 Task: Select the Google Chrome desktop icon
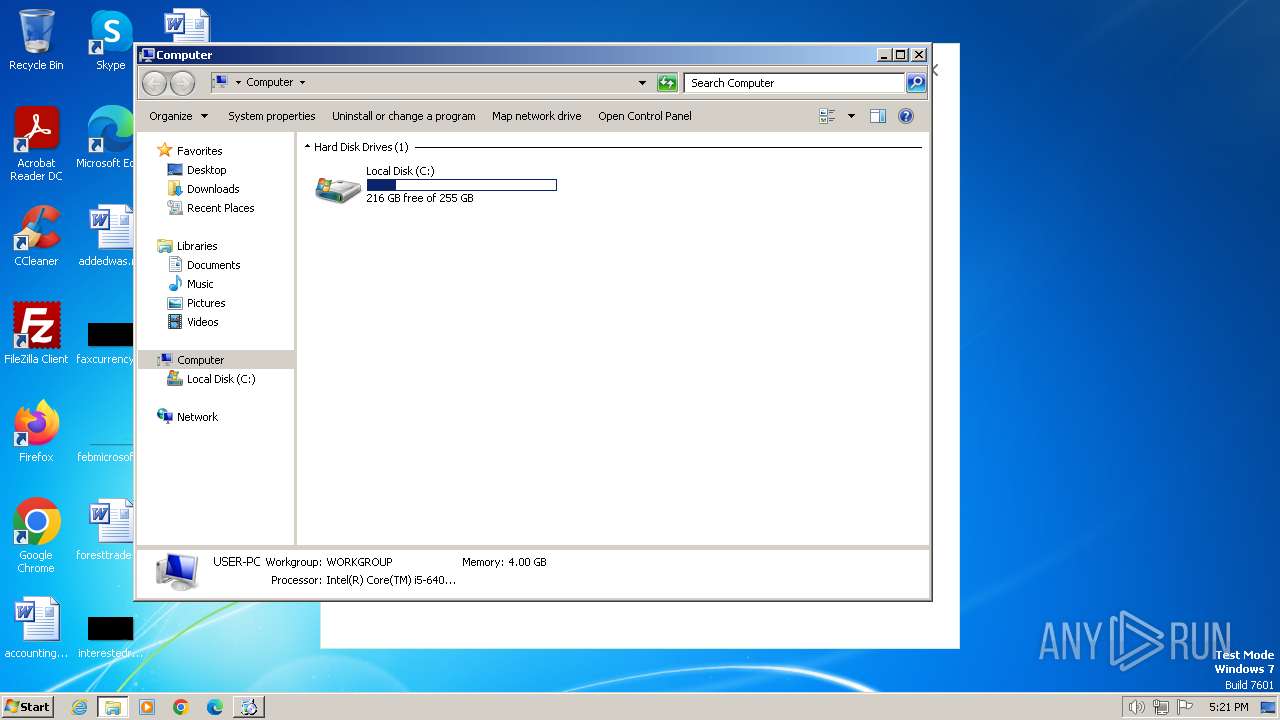click(x=36, y=536)
